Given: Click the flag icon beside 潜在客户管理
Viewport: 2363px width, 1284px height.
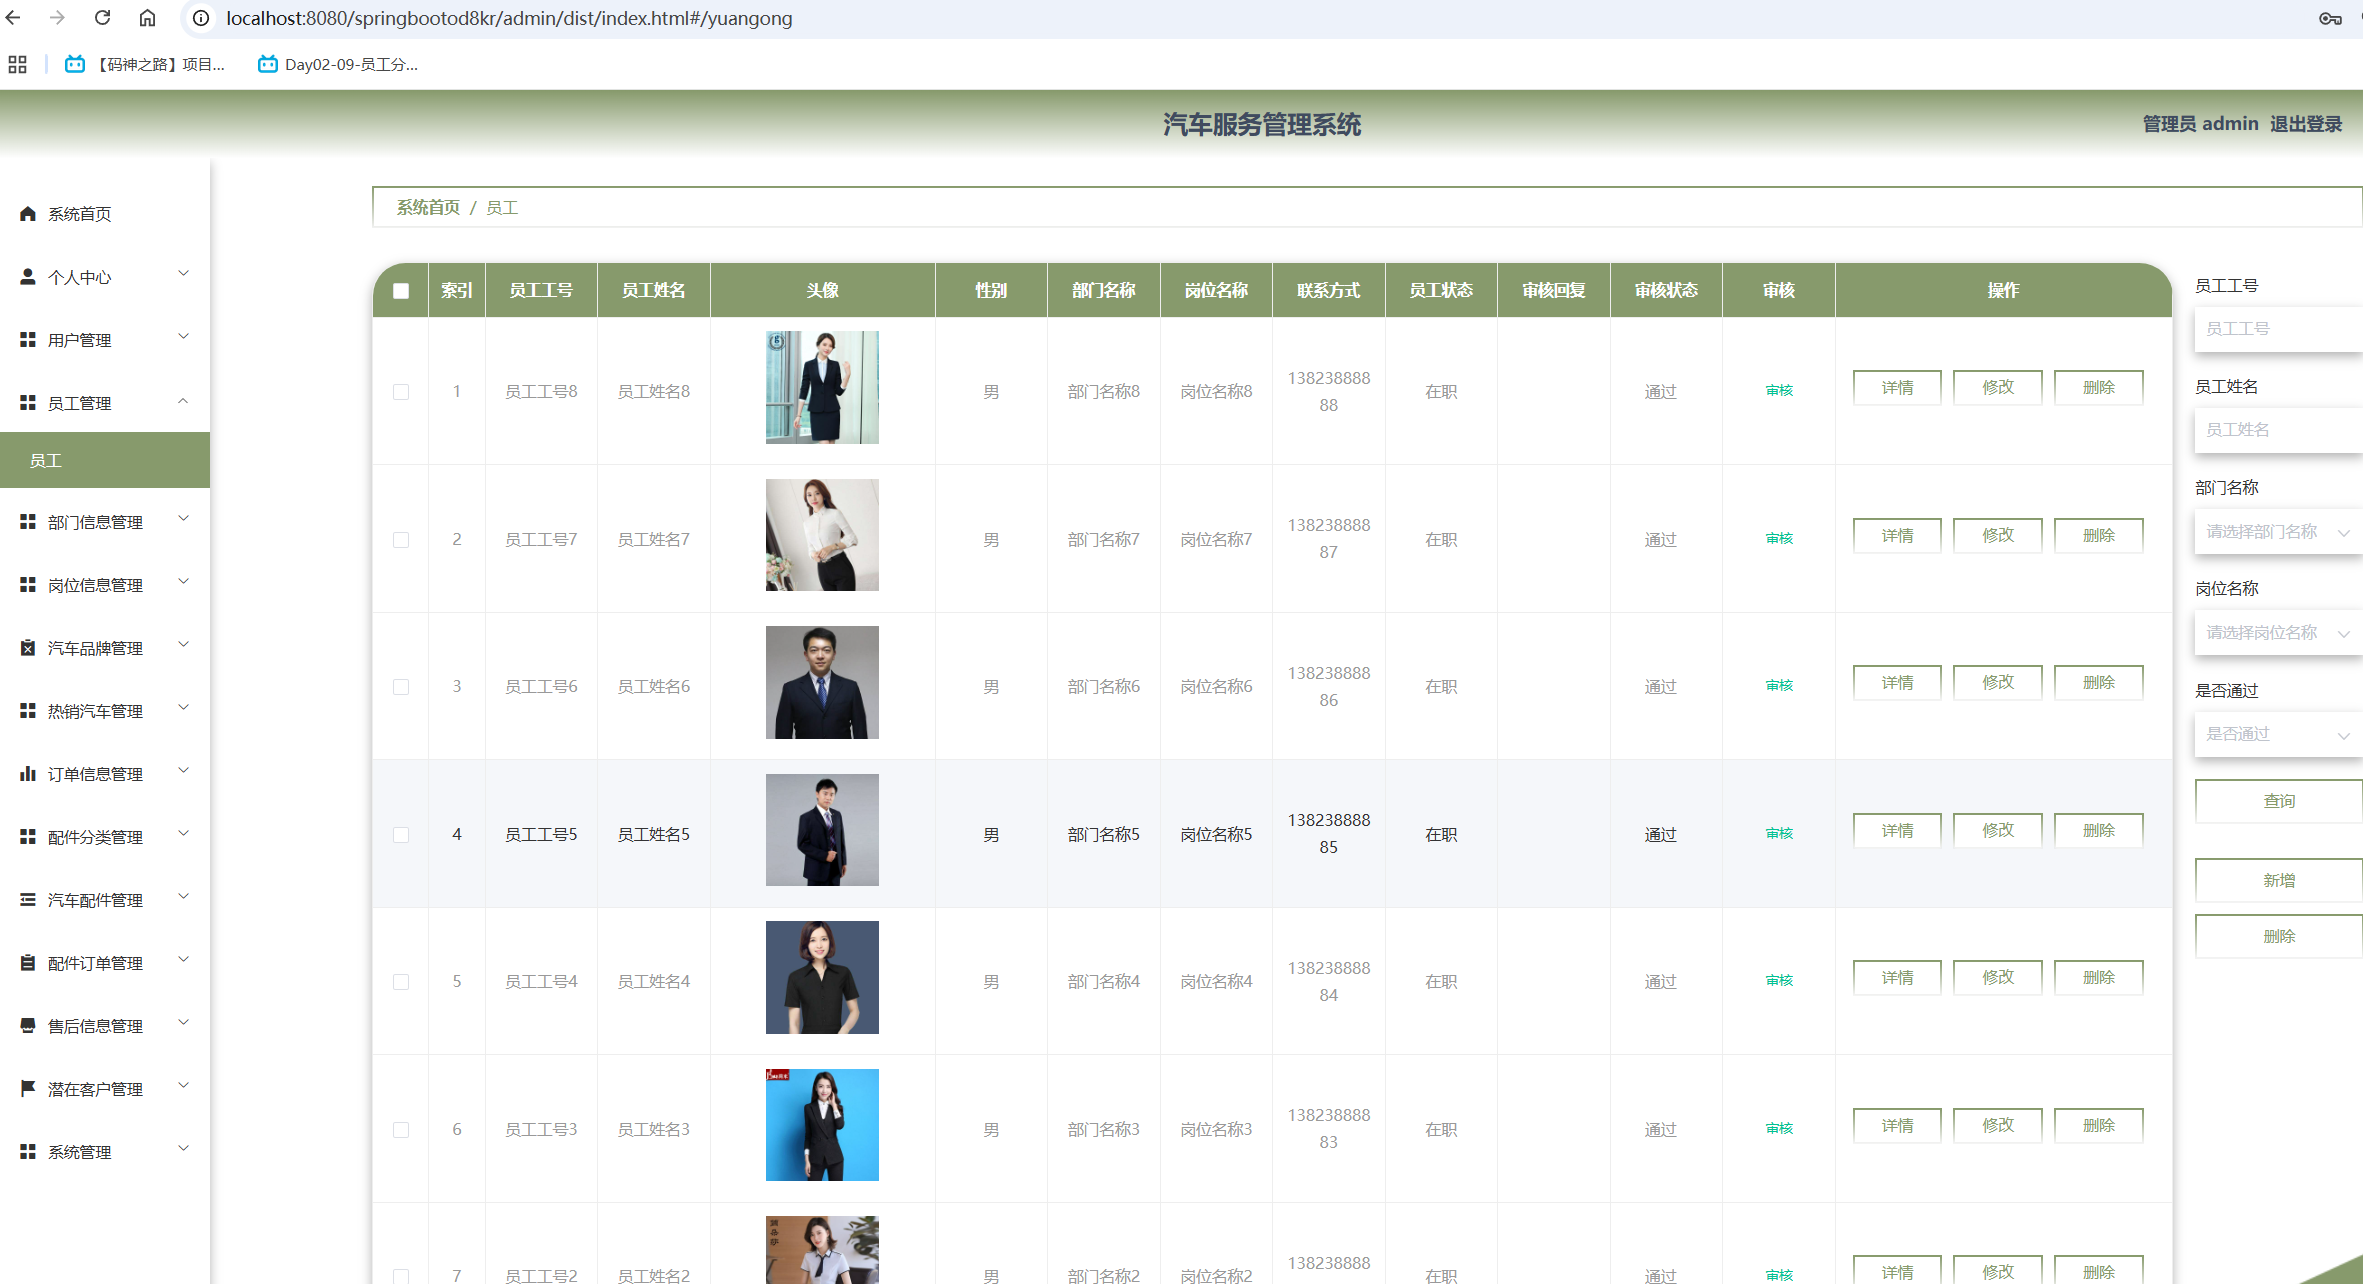Looking at the screenshot, I should (x=28, y=1088).
